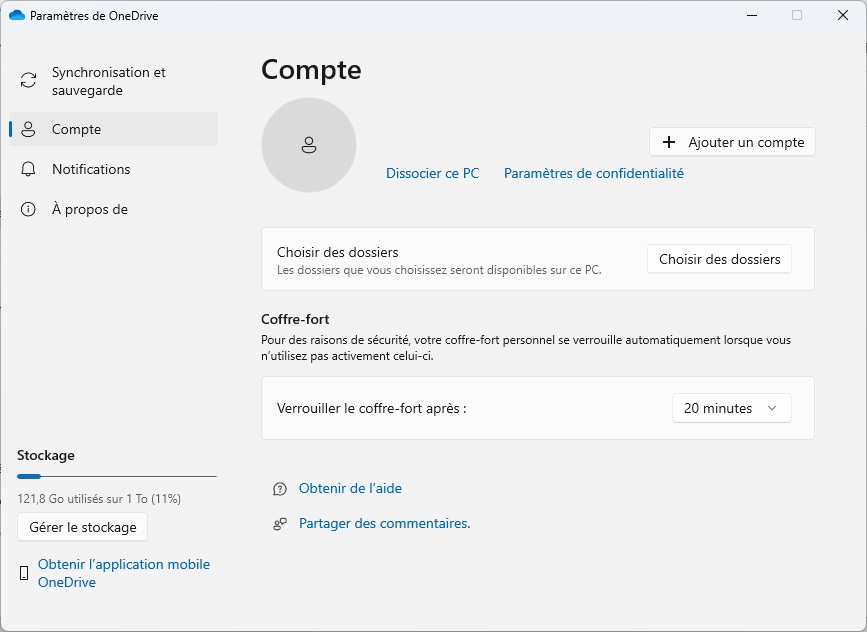
Task: Select the Compte tab in sidebar
Action: click(113, 129)
